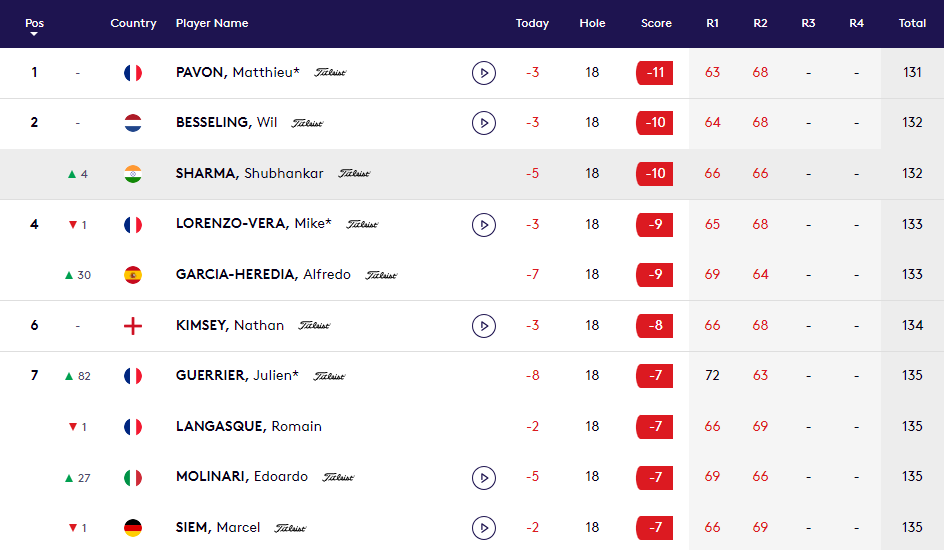Click Today column header
This screenshot has height=550, width=944.
pos(532,23)
